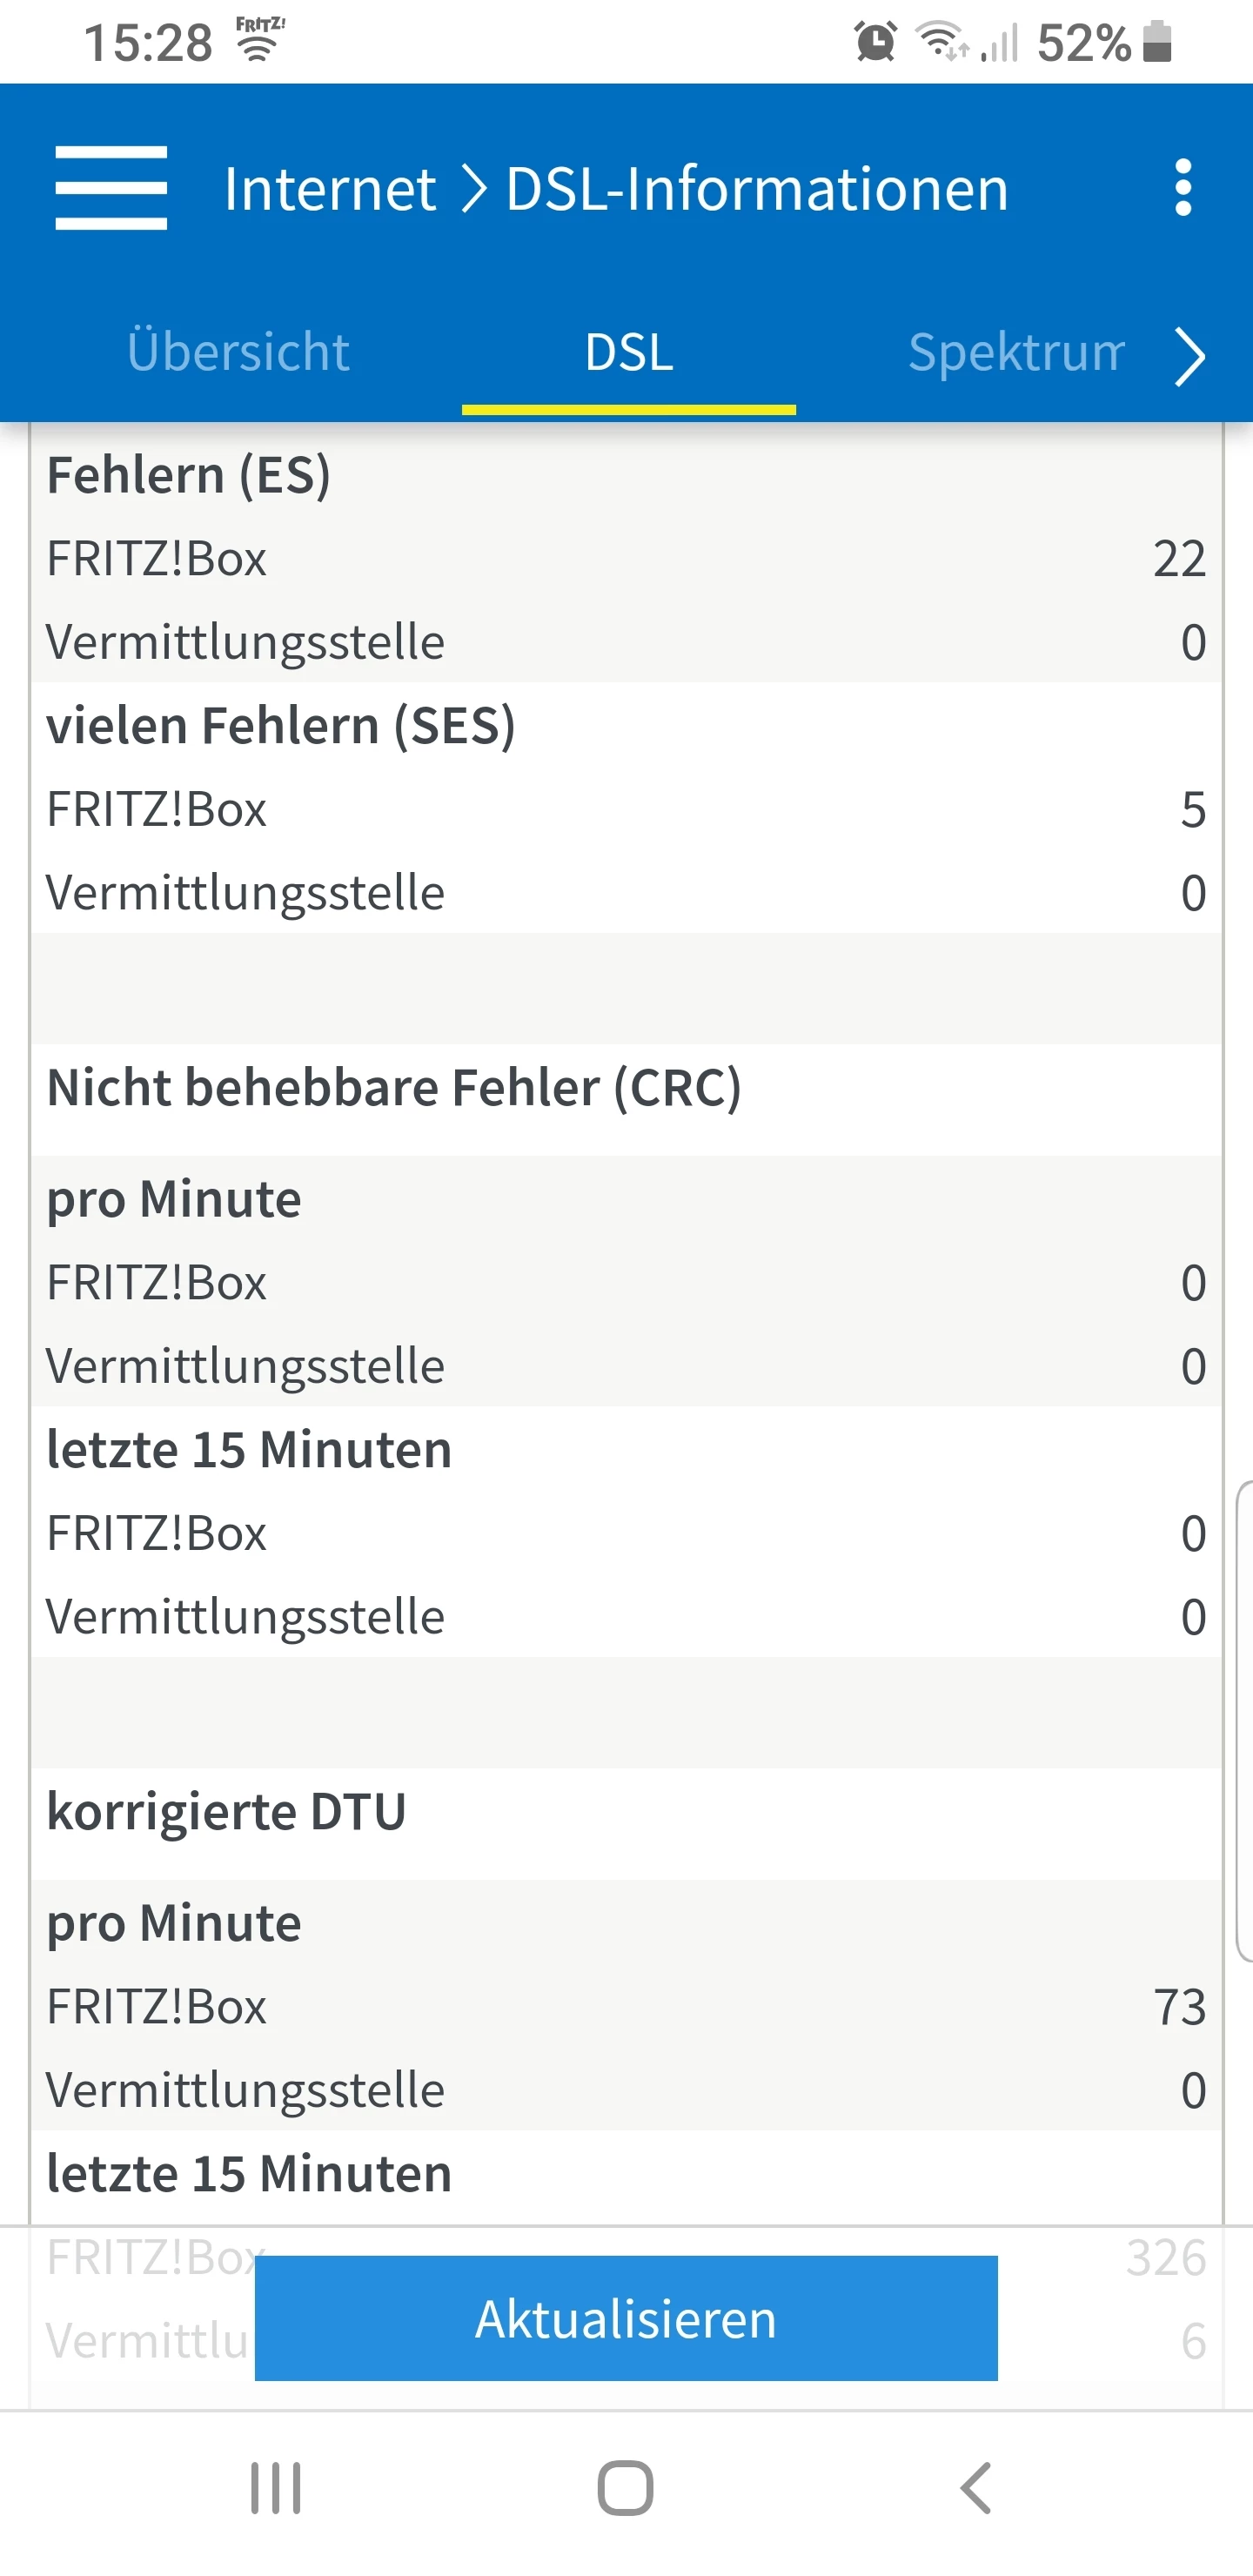
Task: Tap the battery status icon
Action: coord(1157,43)
